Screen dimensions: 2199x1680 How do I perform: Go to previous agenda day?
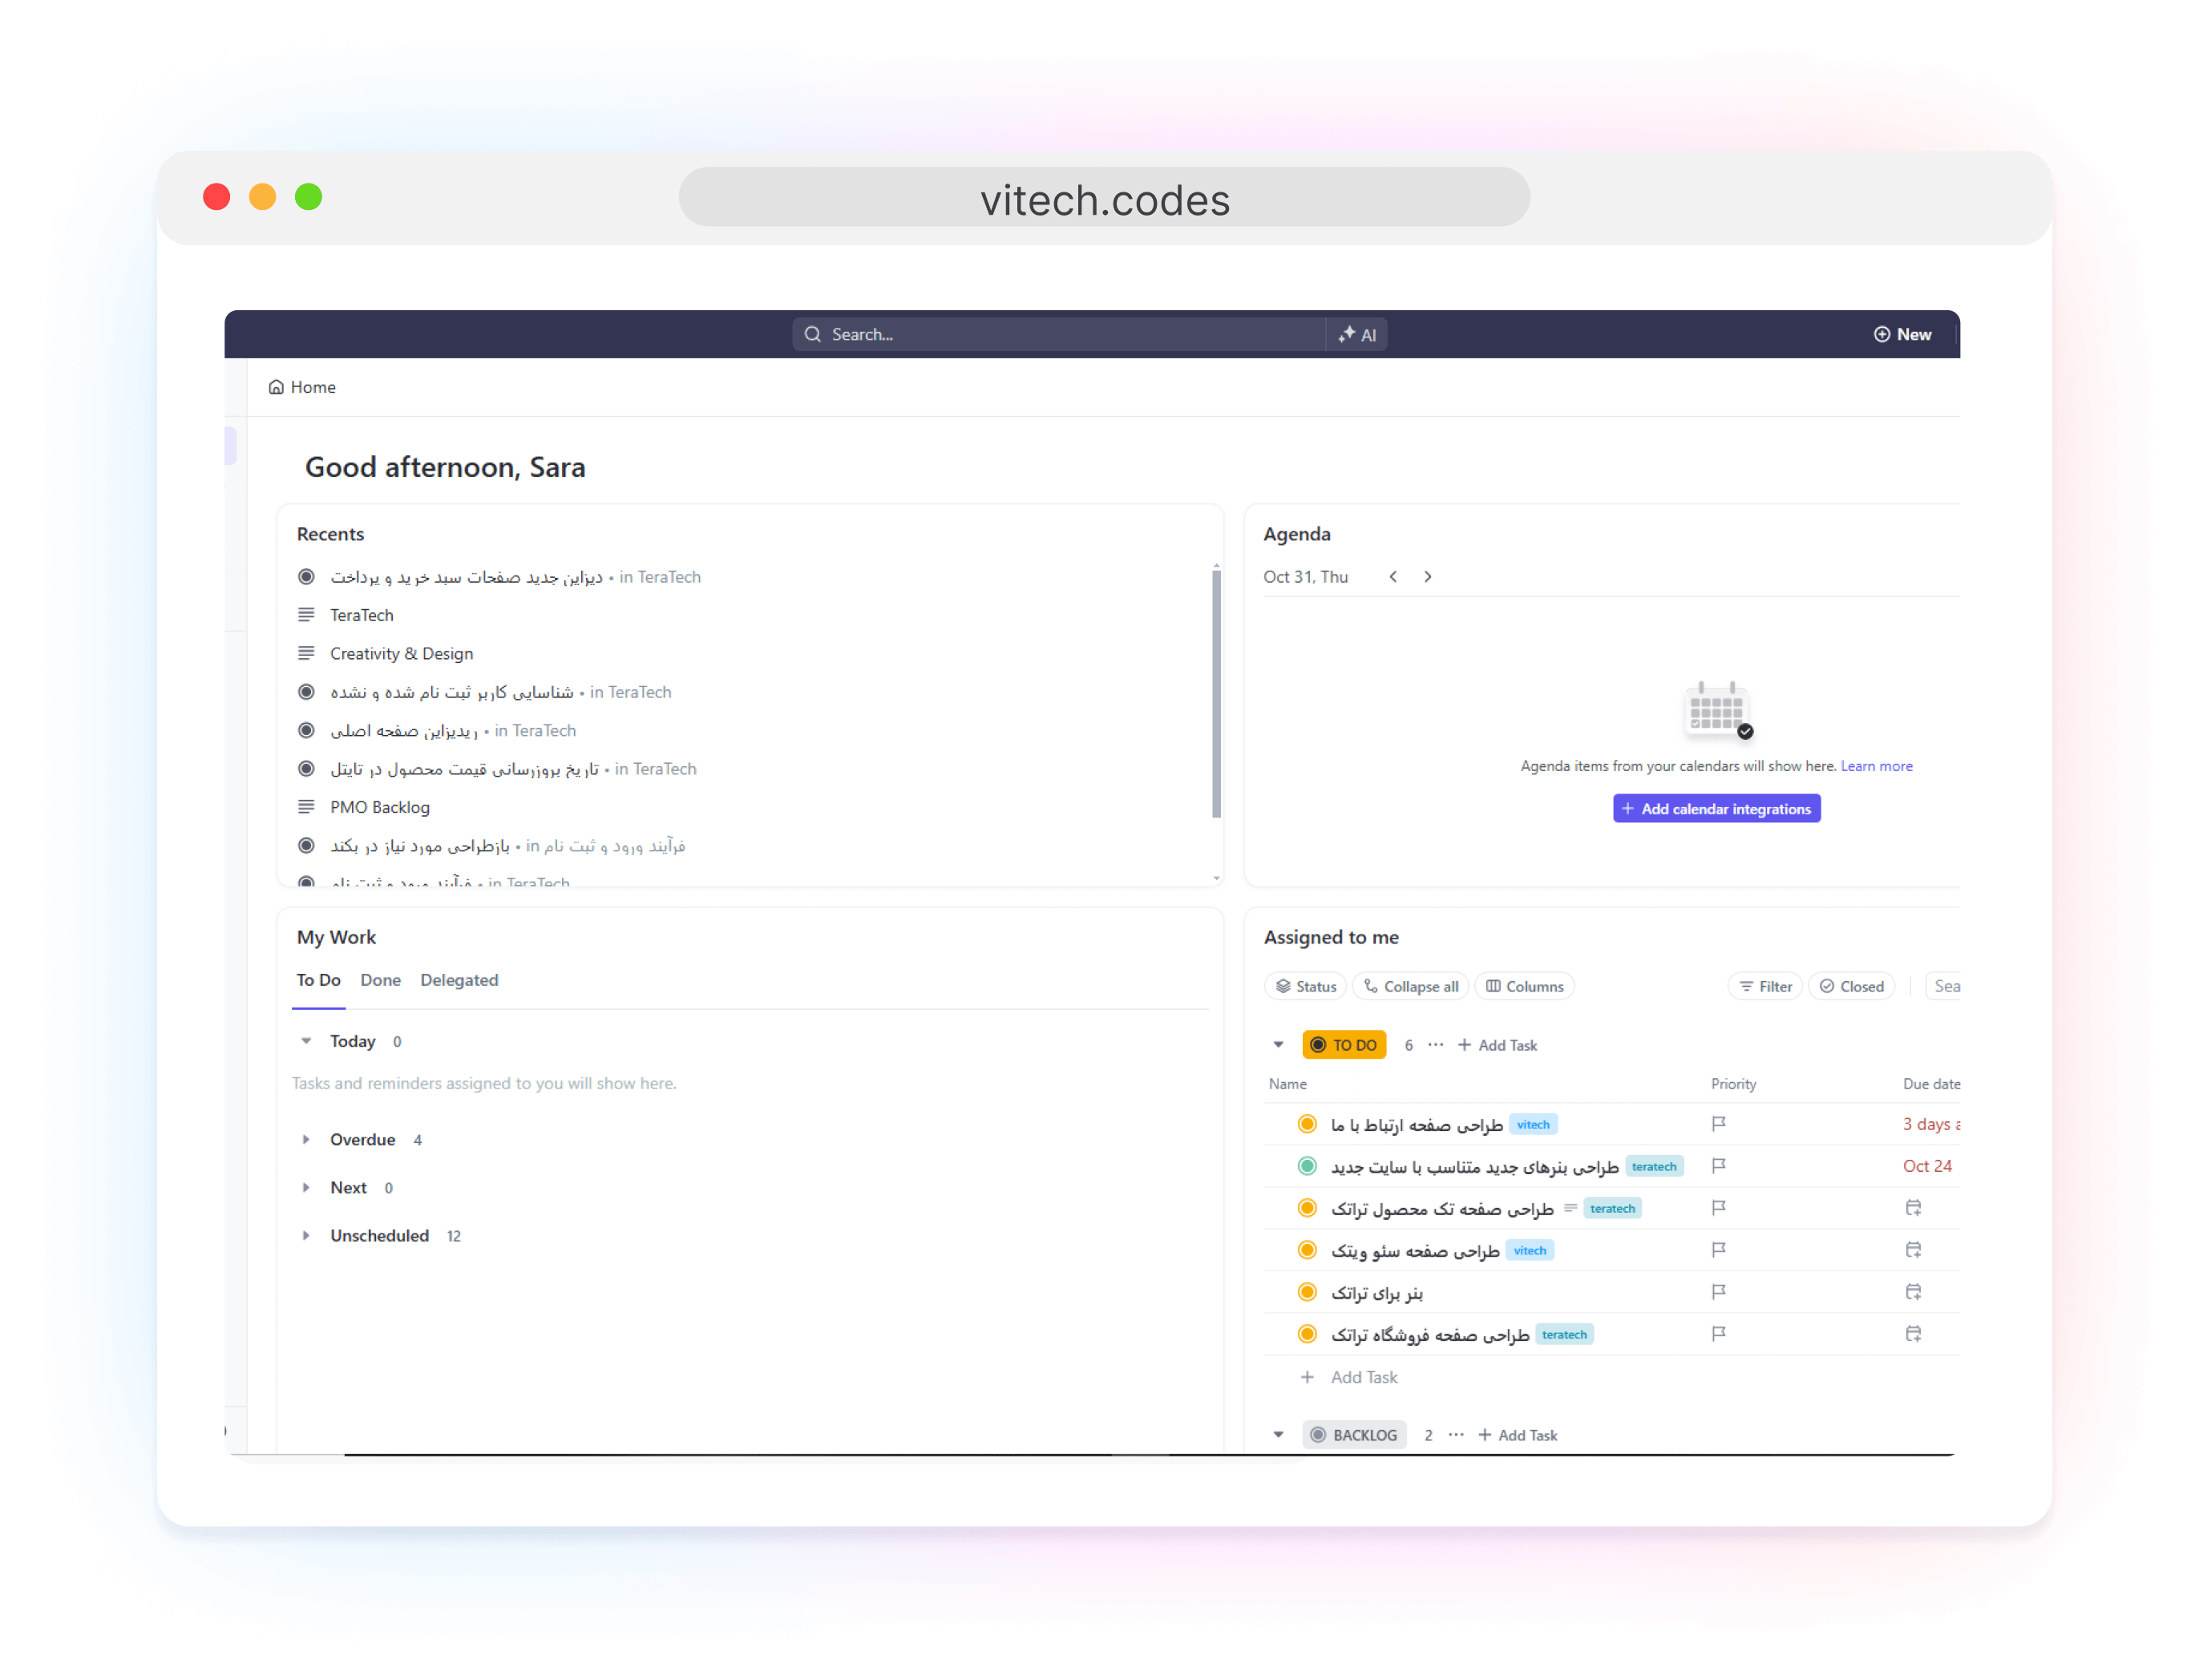point(1393,577)
